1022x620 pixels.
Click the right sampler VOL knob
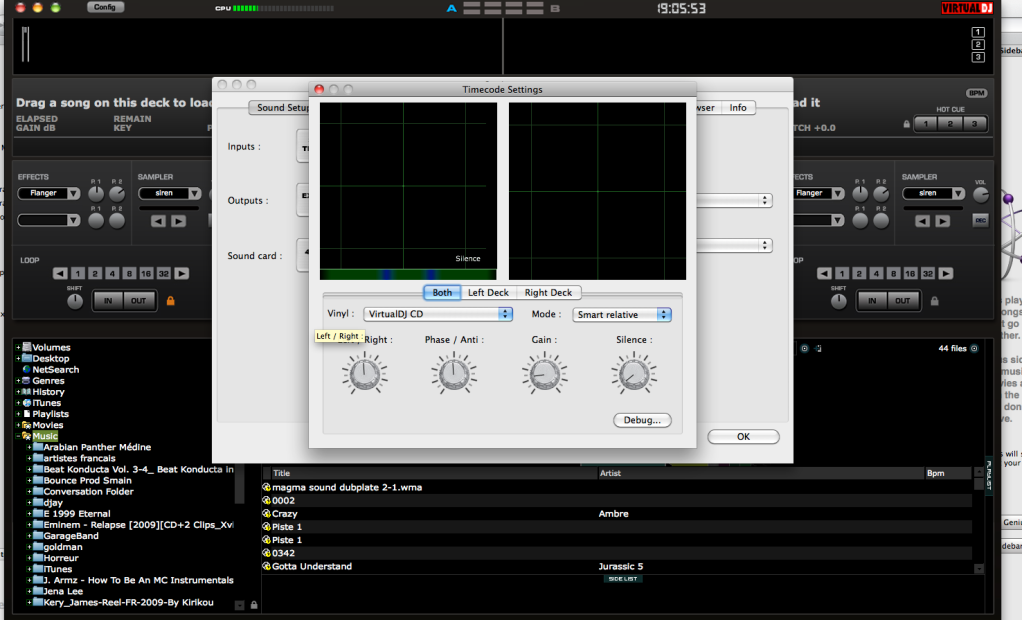pyautogui.click(x=980, y=194)
